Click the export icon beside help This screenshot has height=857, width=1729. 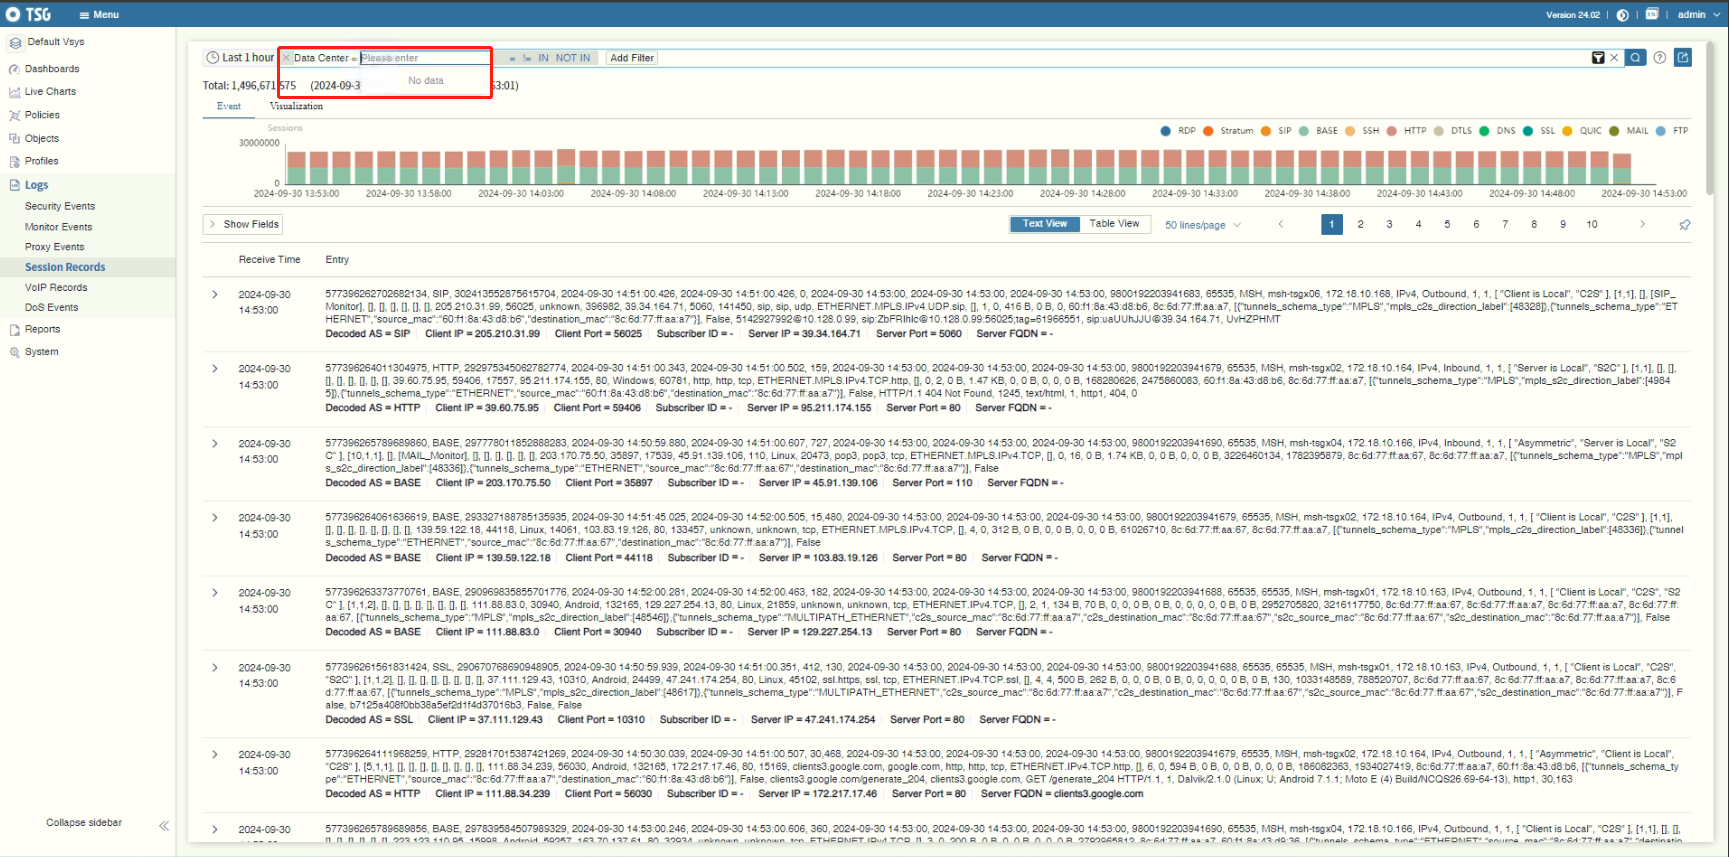coord(1683,58)
